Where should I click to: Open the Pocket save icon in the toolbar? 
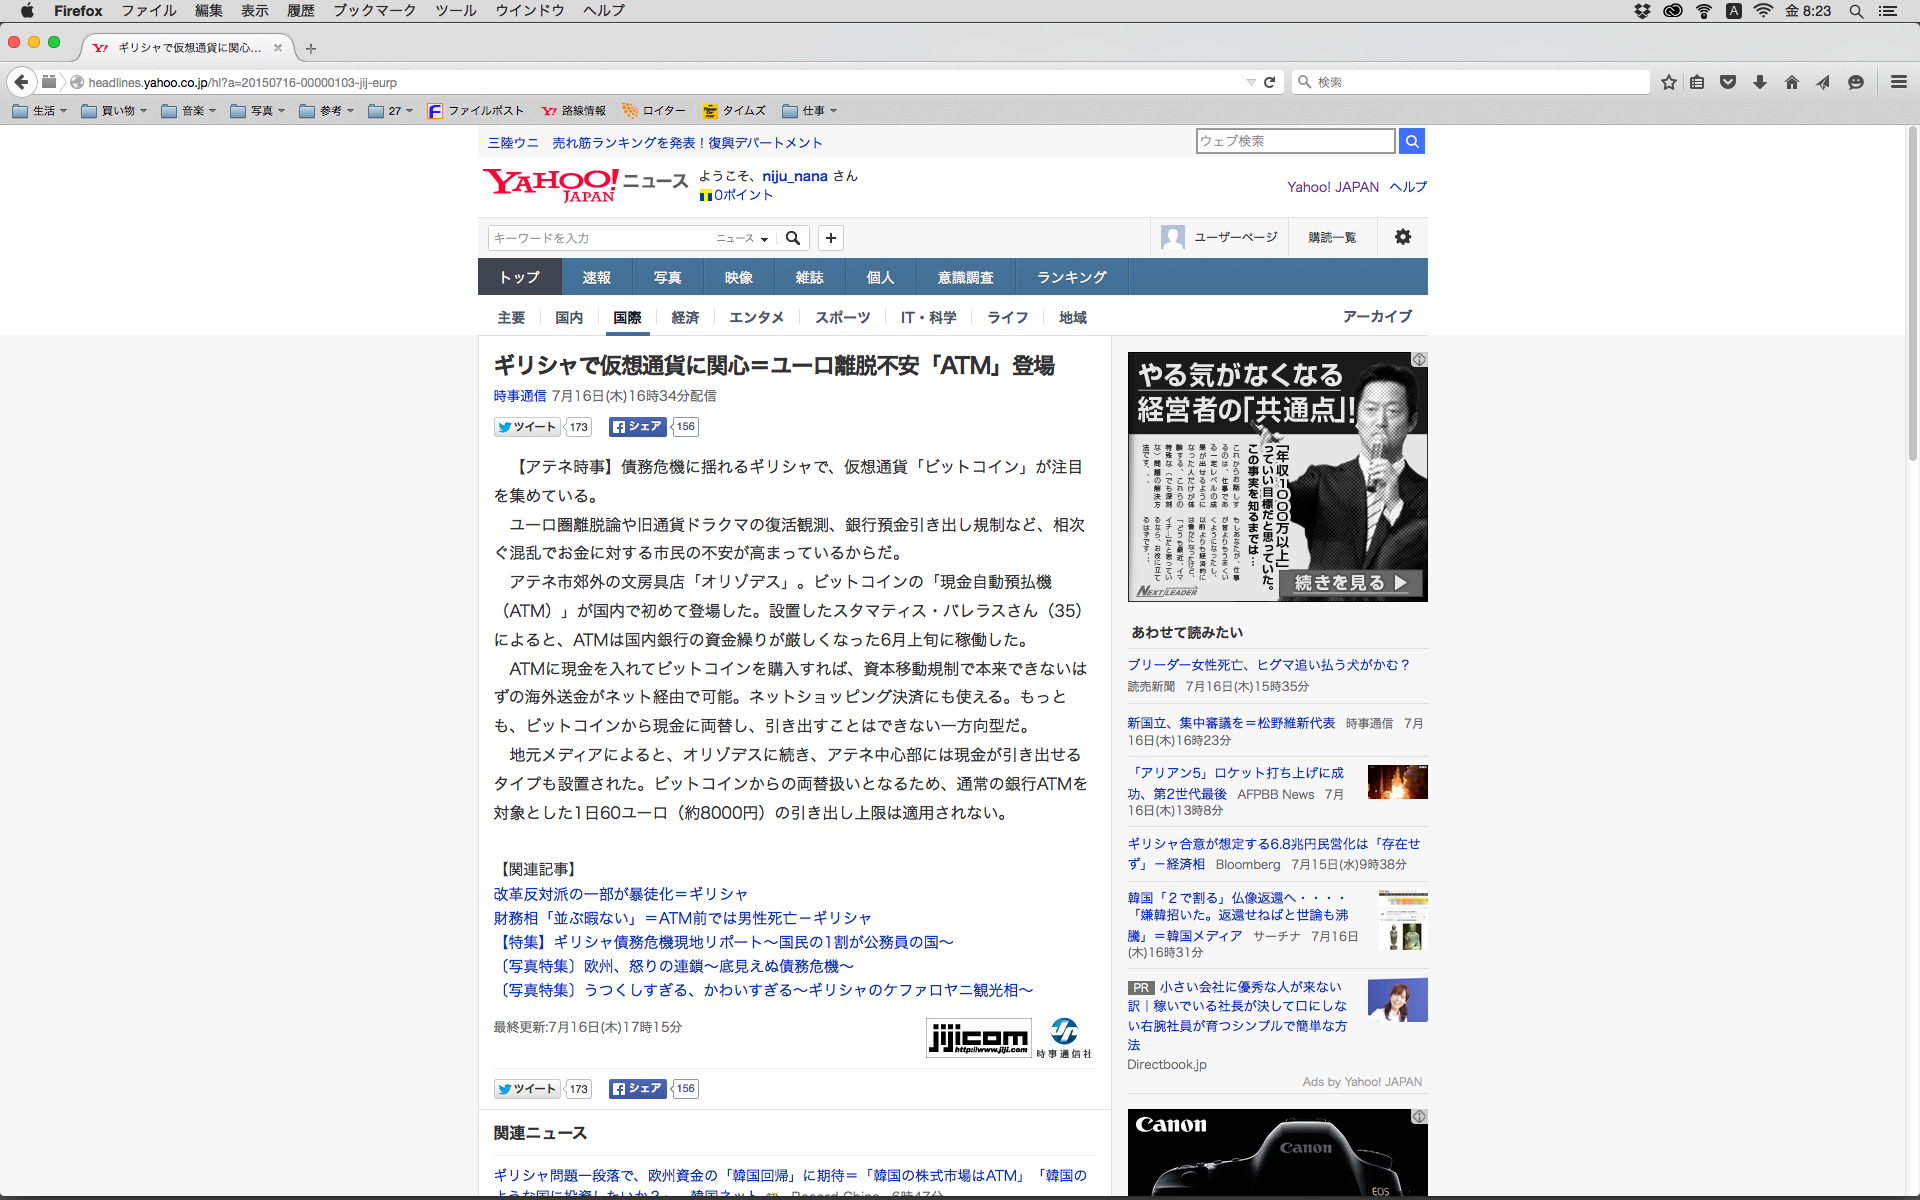click(x=1727, y=82)
